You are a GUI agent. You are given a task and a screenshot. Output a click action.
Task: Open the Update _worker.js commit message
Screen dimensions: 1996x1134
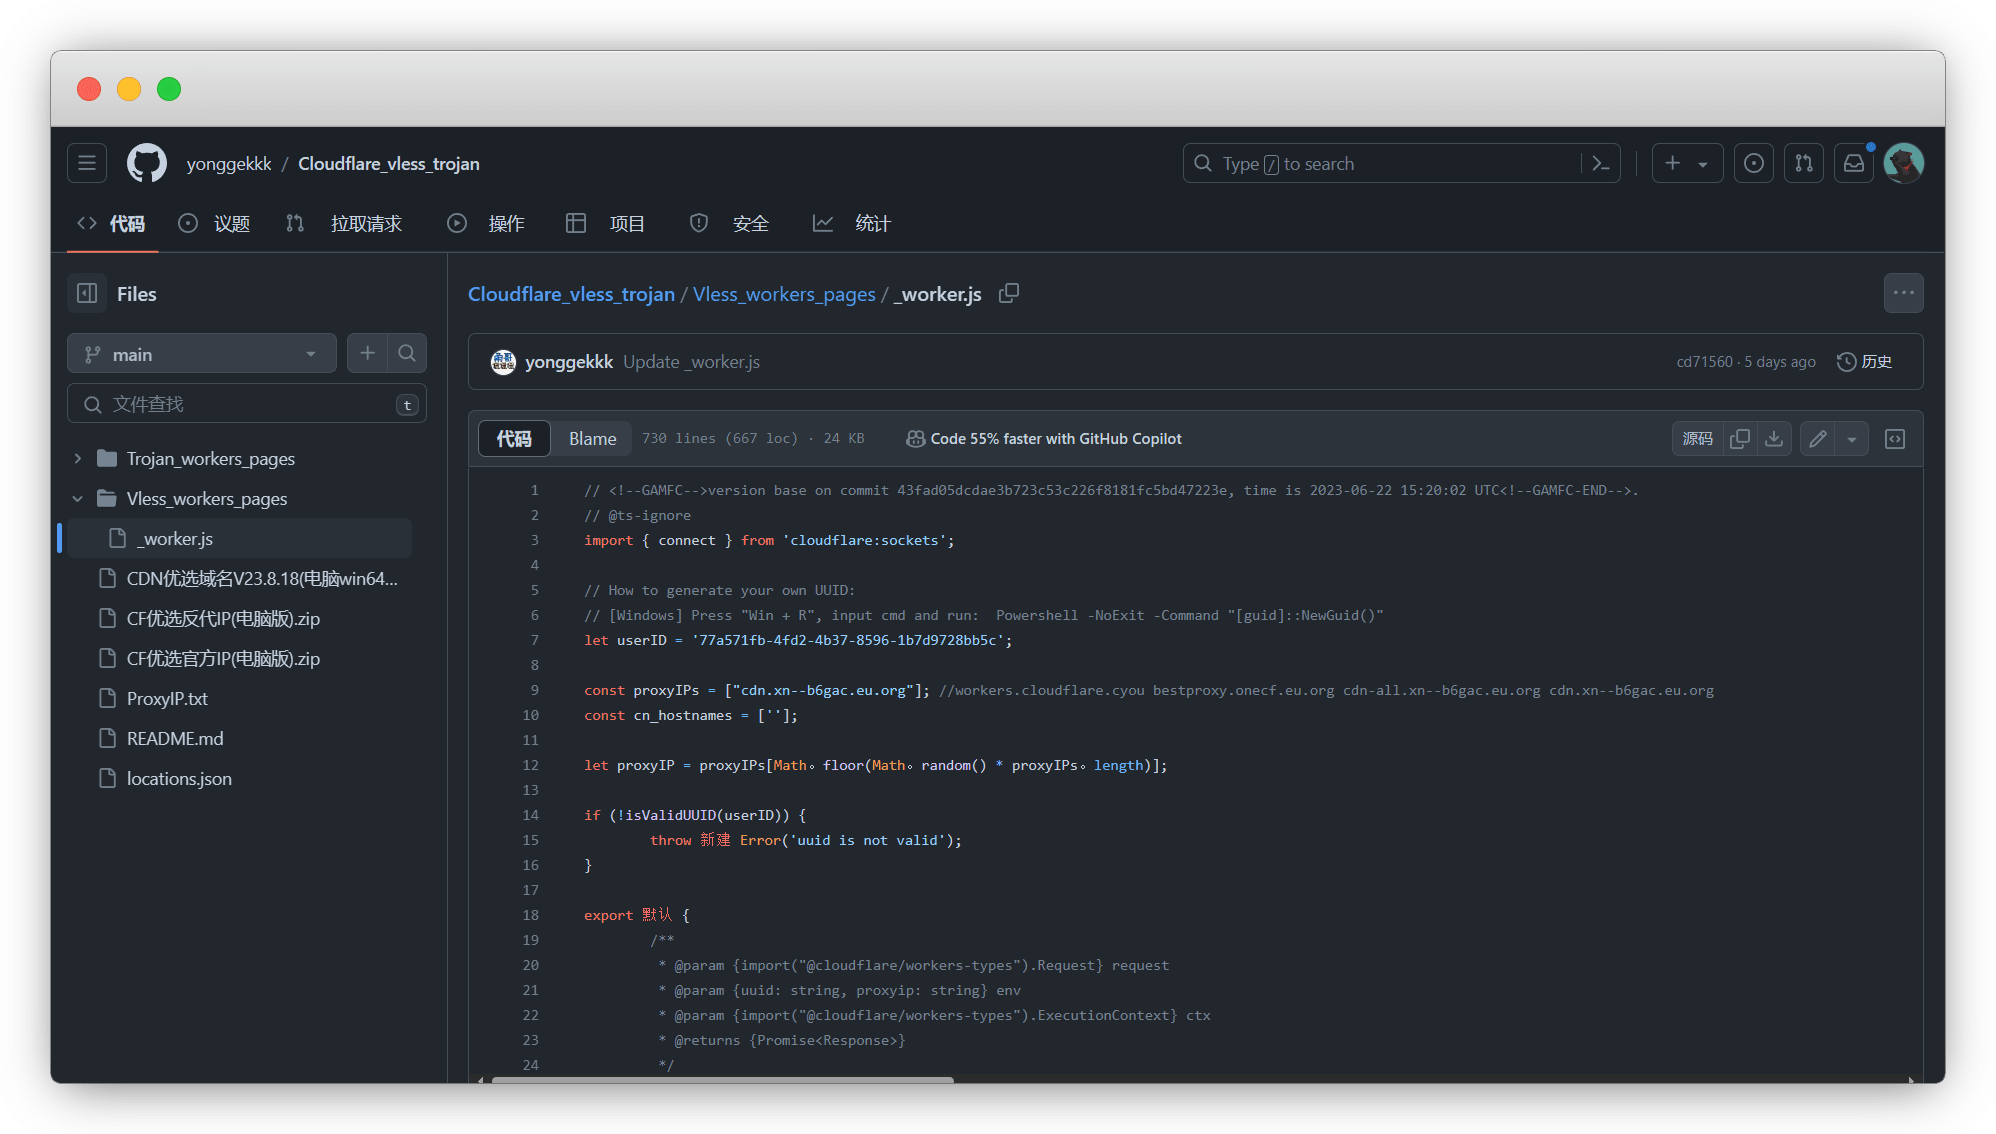[x=691, y=361]
